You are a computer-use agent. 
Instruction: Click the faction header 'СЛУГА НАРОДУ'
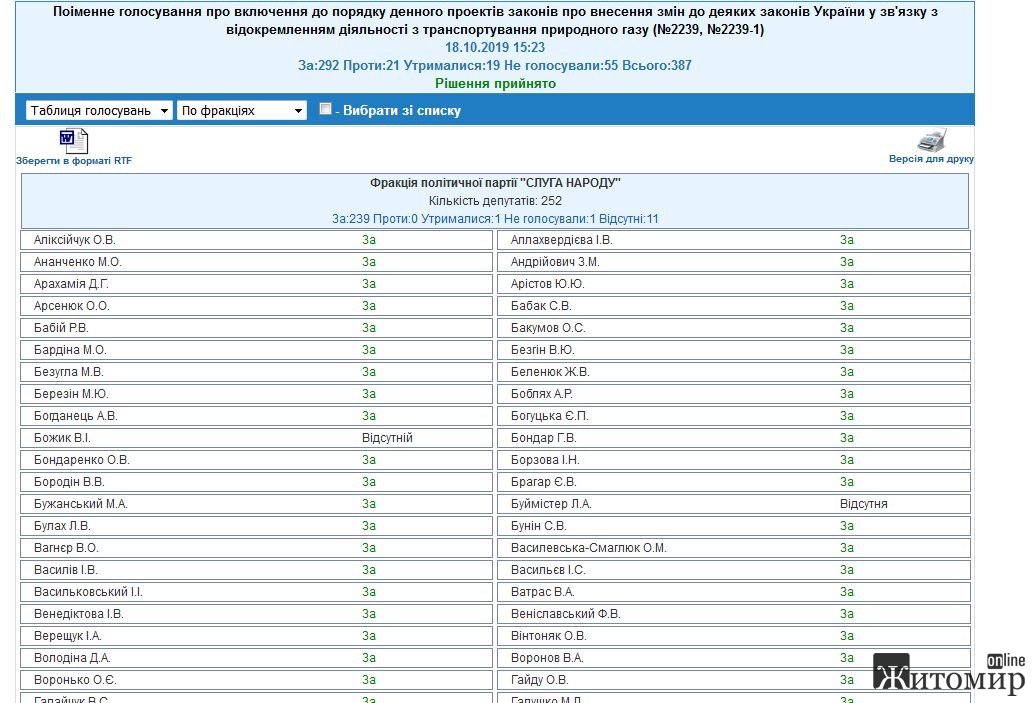pos(495,183)
